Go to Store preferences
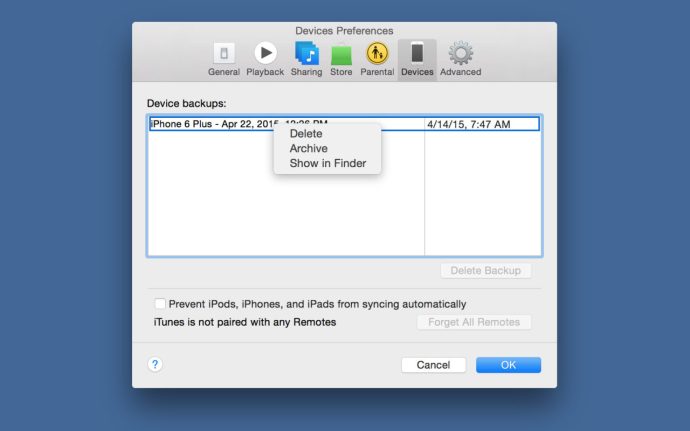This screenshot has width=690, height=431. tap(341, 60)
